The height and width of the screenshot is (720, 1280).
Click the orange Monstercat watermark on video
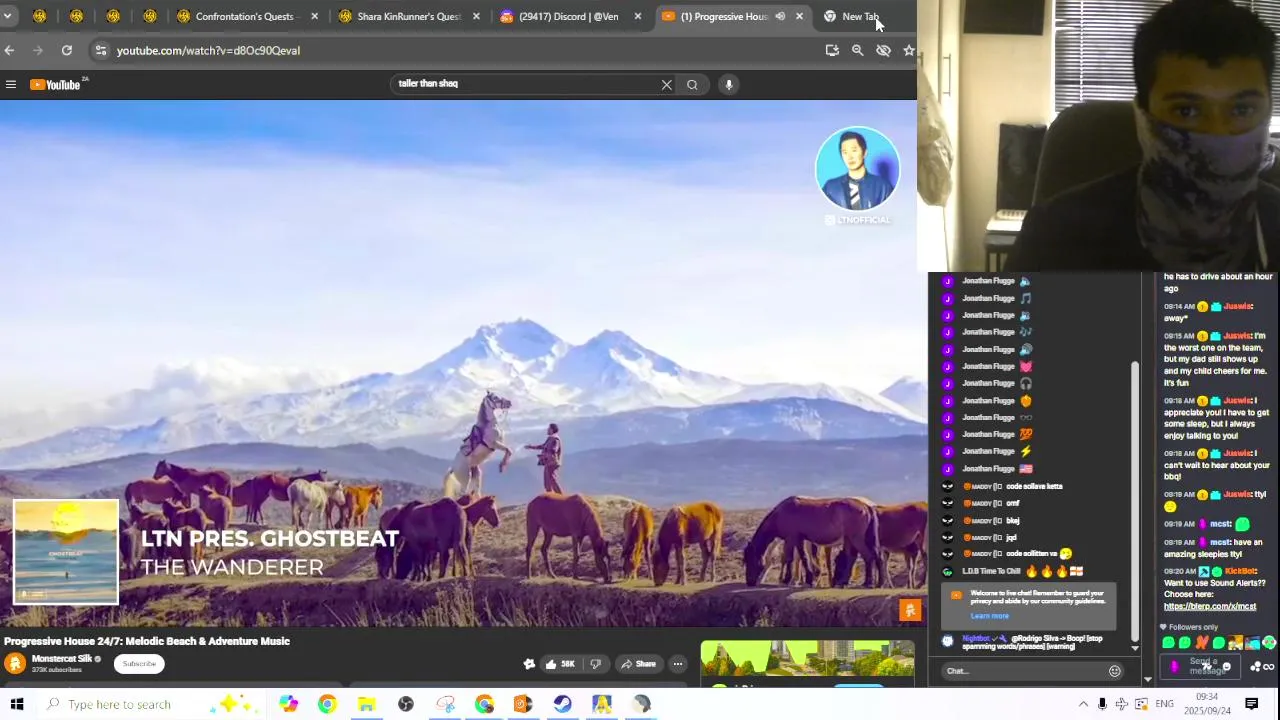tap(910, 609)
